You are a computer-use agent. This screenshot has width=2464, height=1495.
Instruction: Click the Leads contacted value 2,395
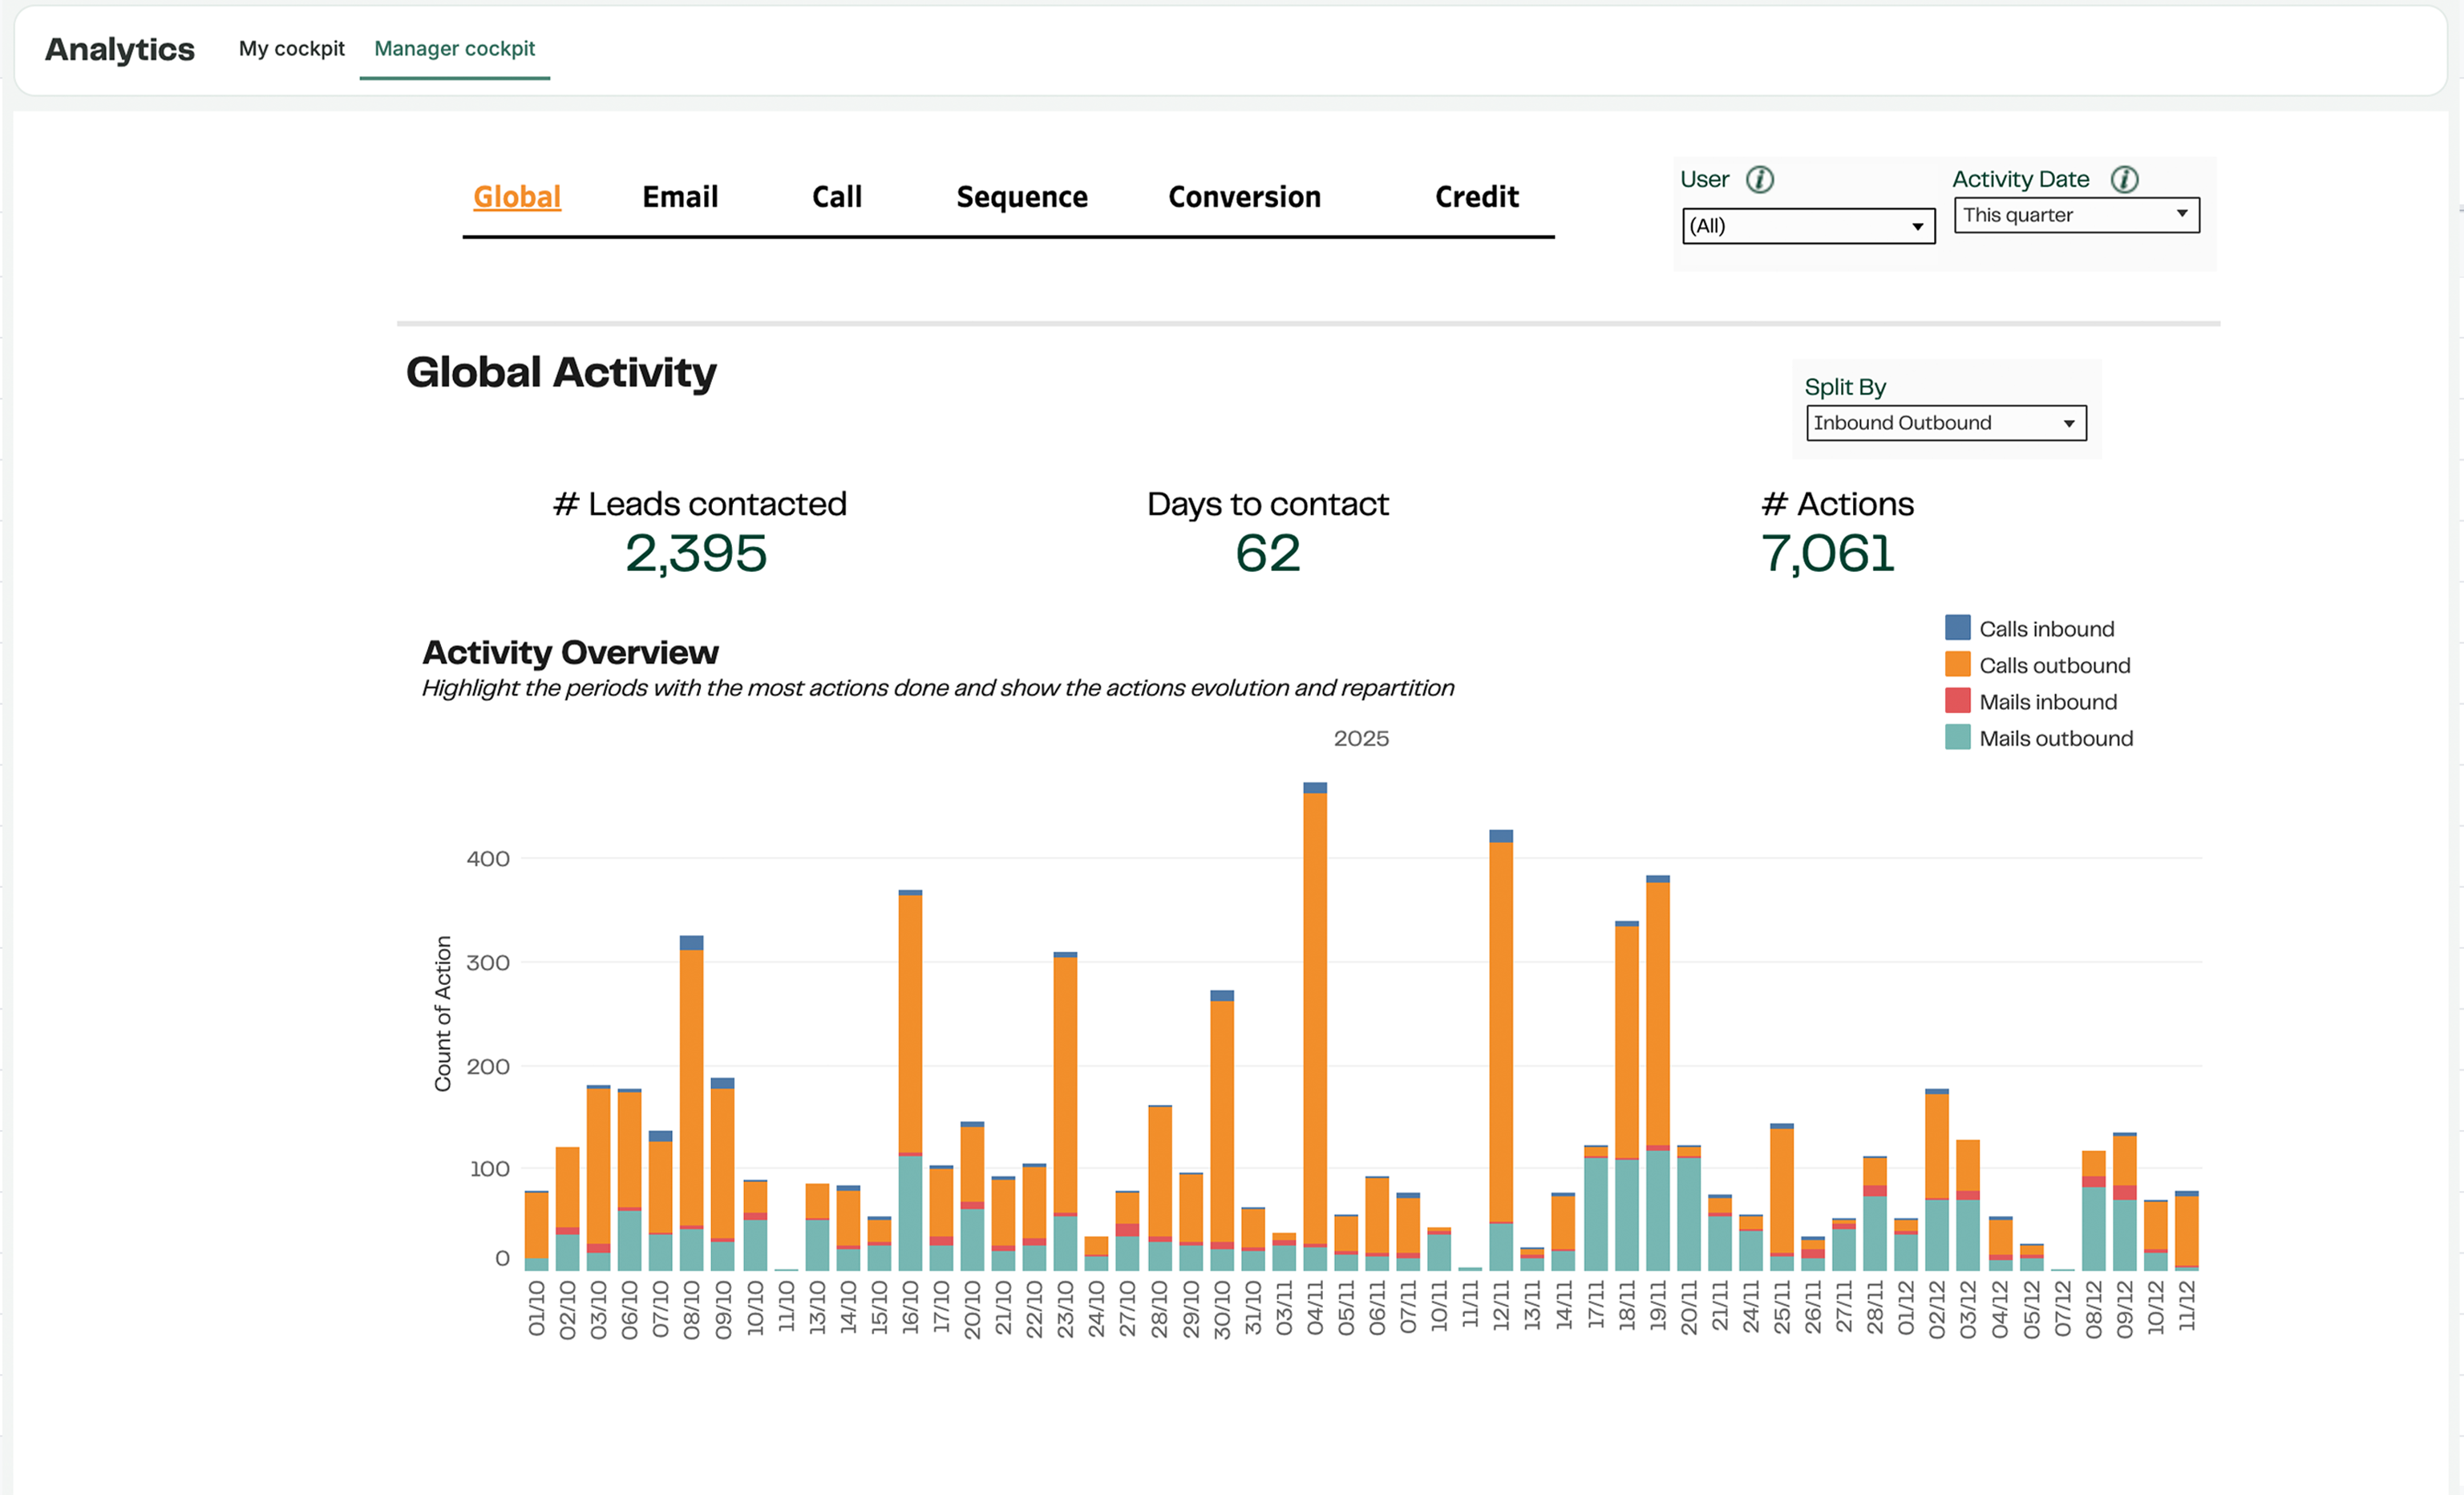696,554
